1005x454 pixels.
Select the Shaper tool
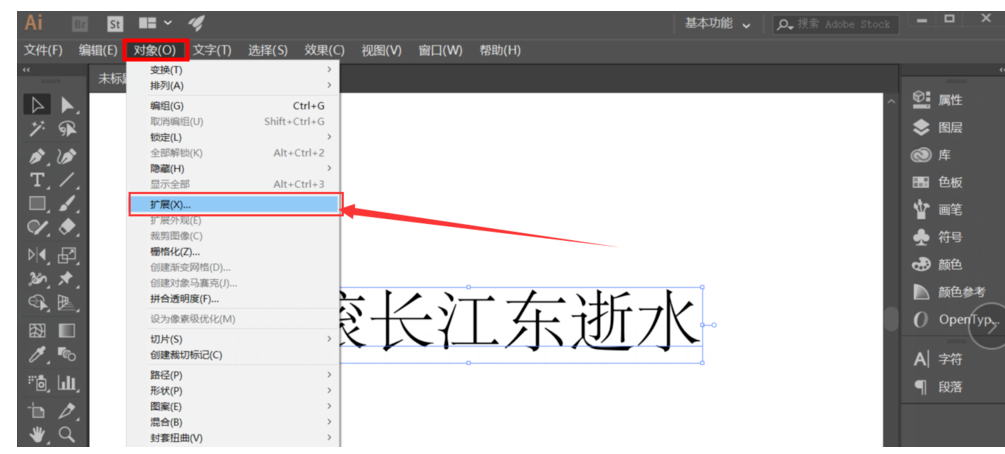coord(38,228)
